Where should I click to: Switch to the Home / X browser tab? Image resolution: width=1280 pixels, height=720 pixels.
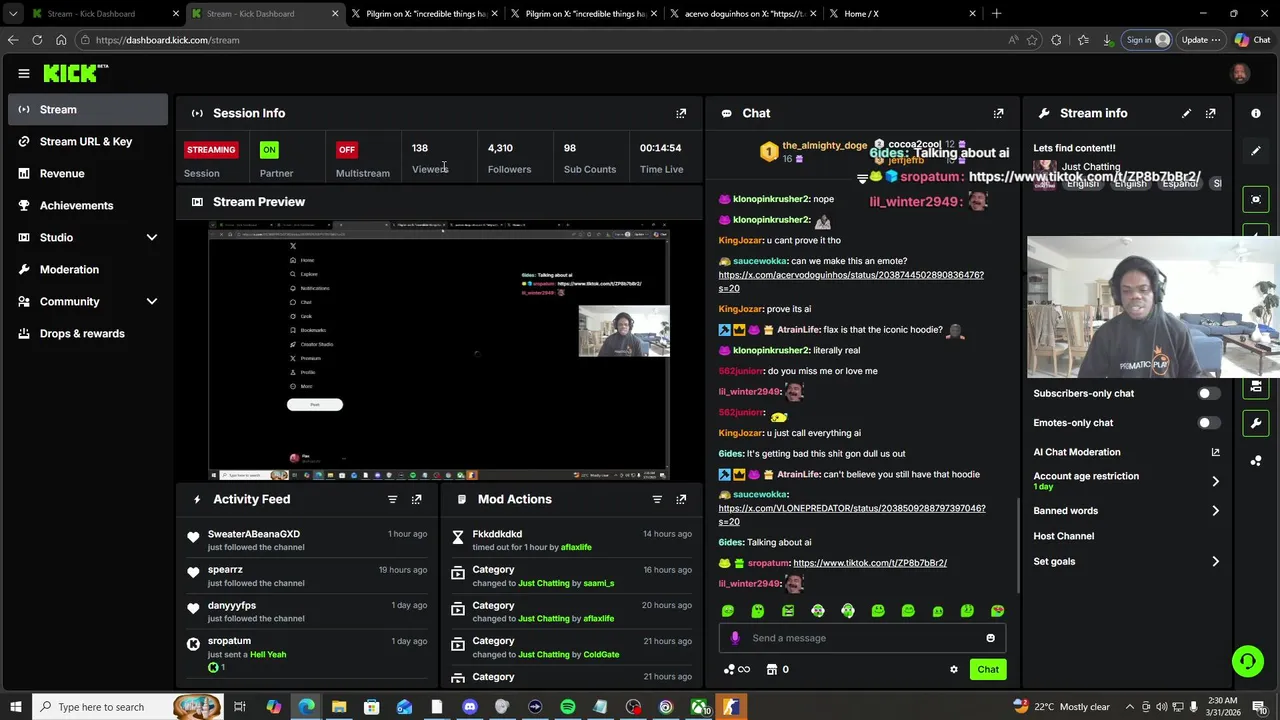(903, 14)
